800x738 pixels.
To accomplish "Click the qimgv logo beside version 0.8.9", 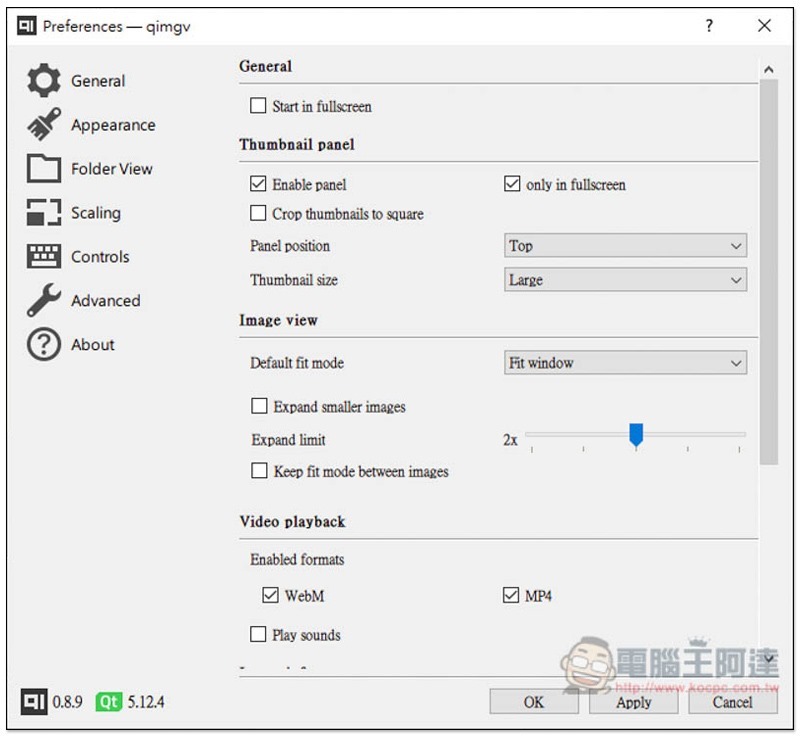I will (x=34, y=702).
